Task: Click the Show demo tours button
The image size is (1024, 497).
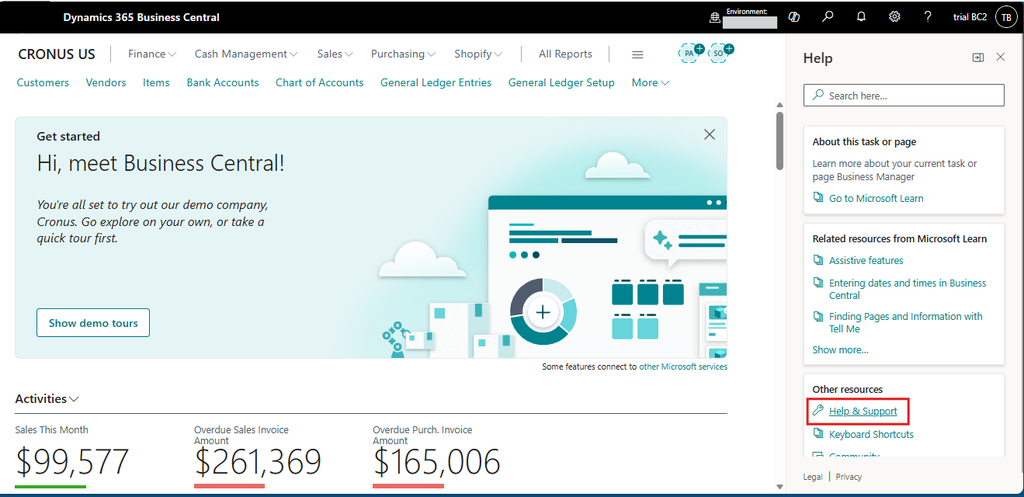Action: [x=93, y=323]
